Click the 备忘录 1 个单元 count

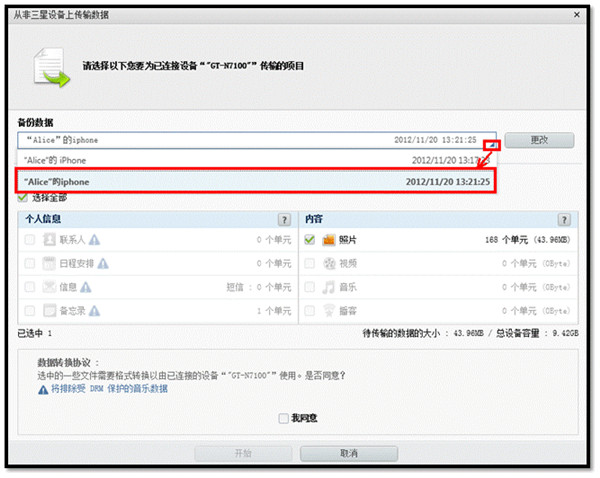274,311
